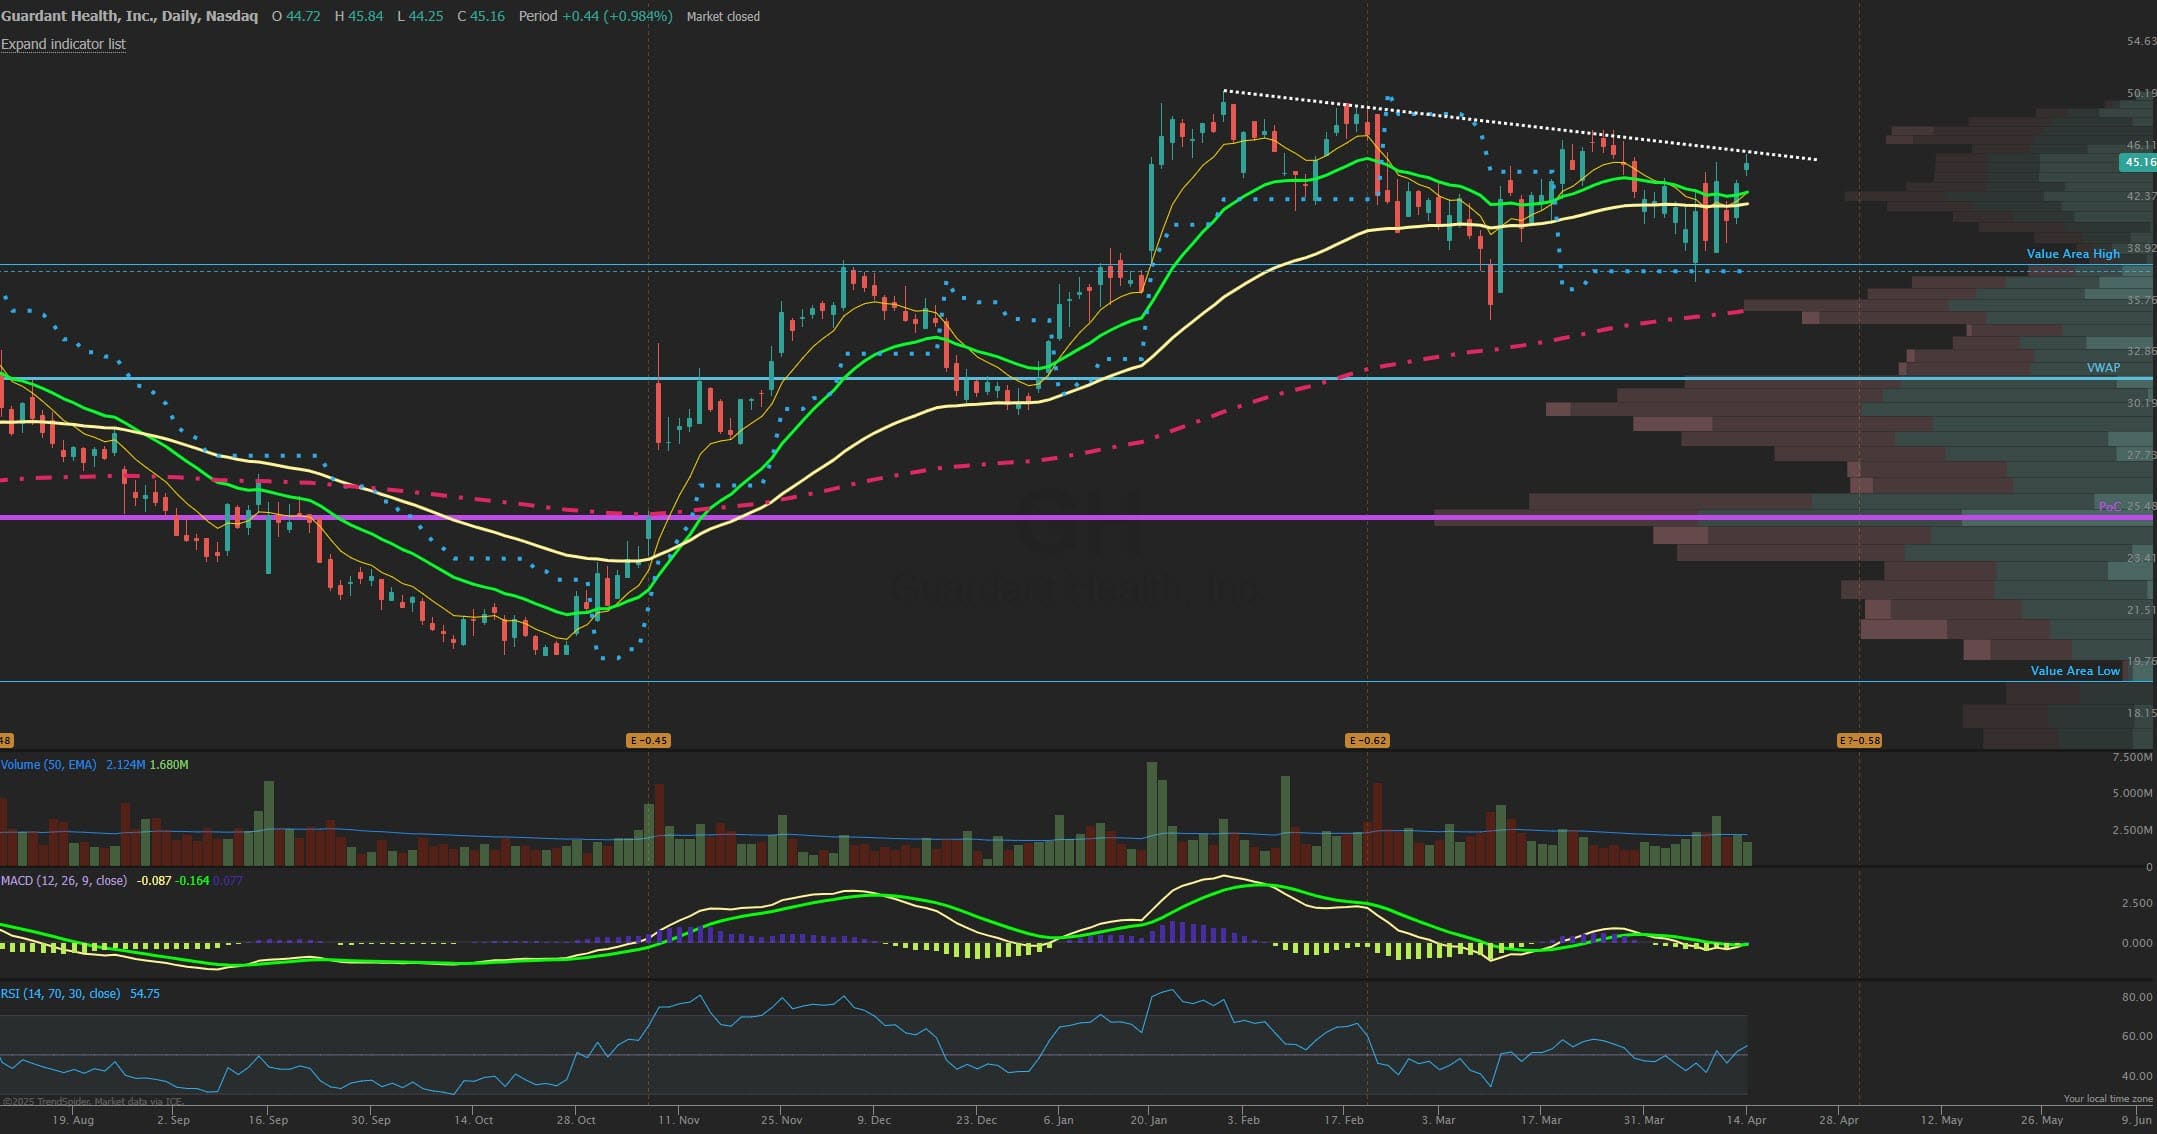The height and width of the screenshot is (1134, 2157).
Task: Open the E -0.45 earnings marker
Action: click(x=648, y=741)
